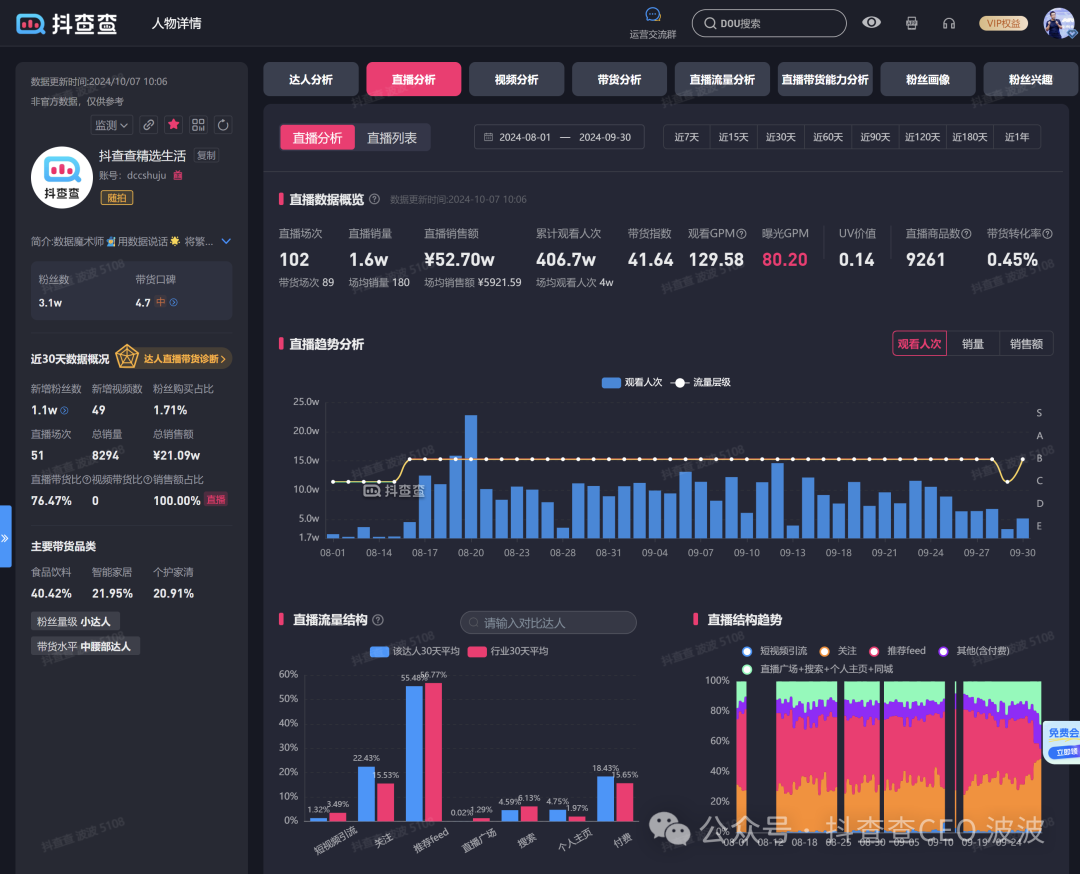Expand the left blue sidebar handle

click(x=6, y=537)
